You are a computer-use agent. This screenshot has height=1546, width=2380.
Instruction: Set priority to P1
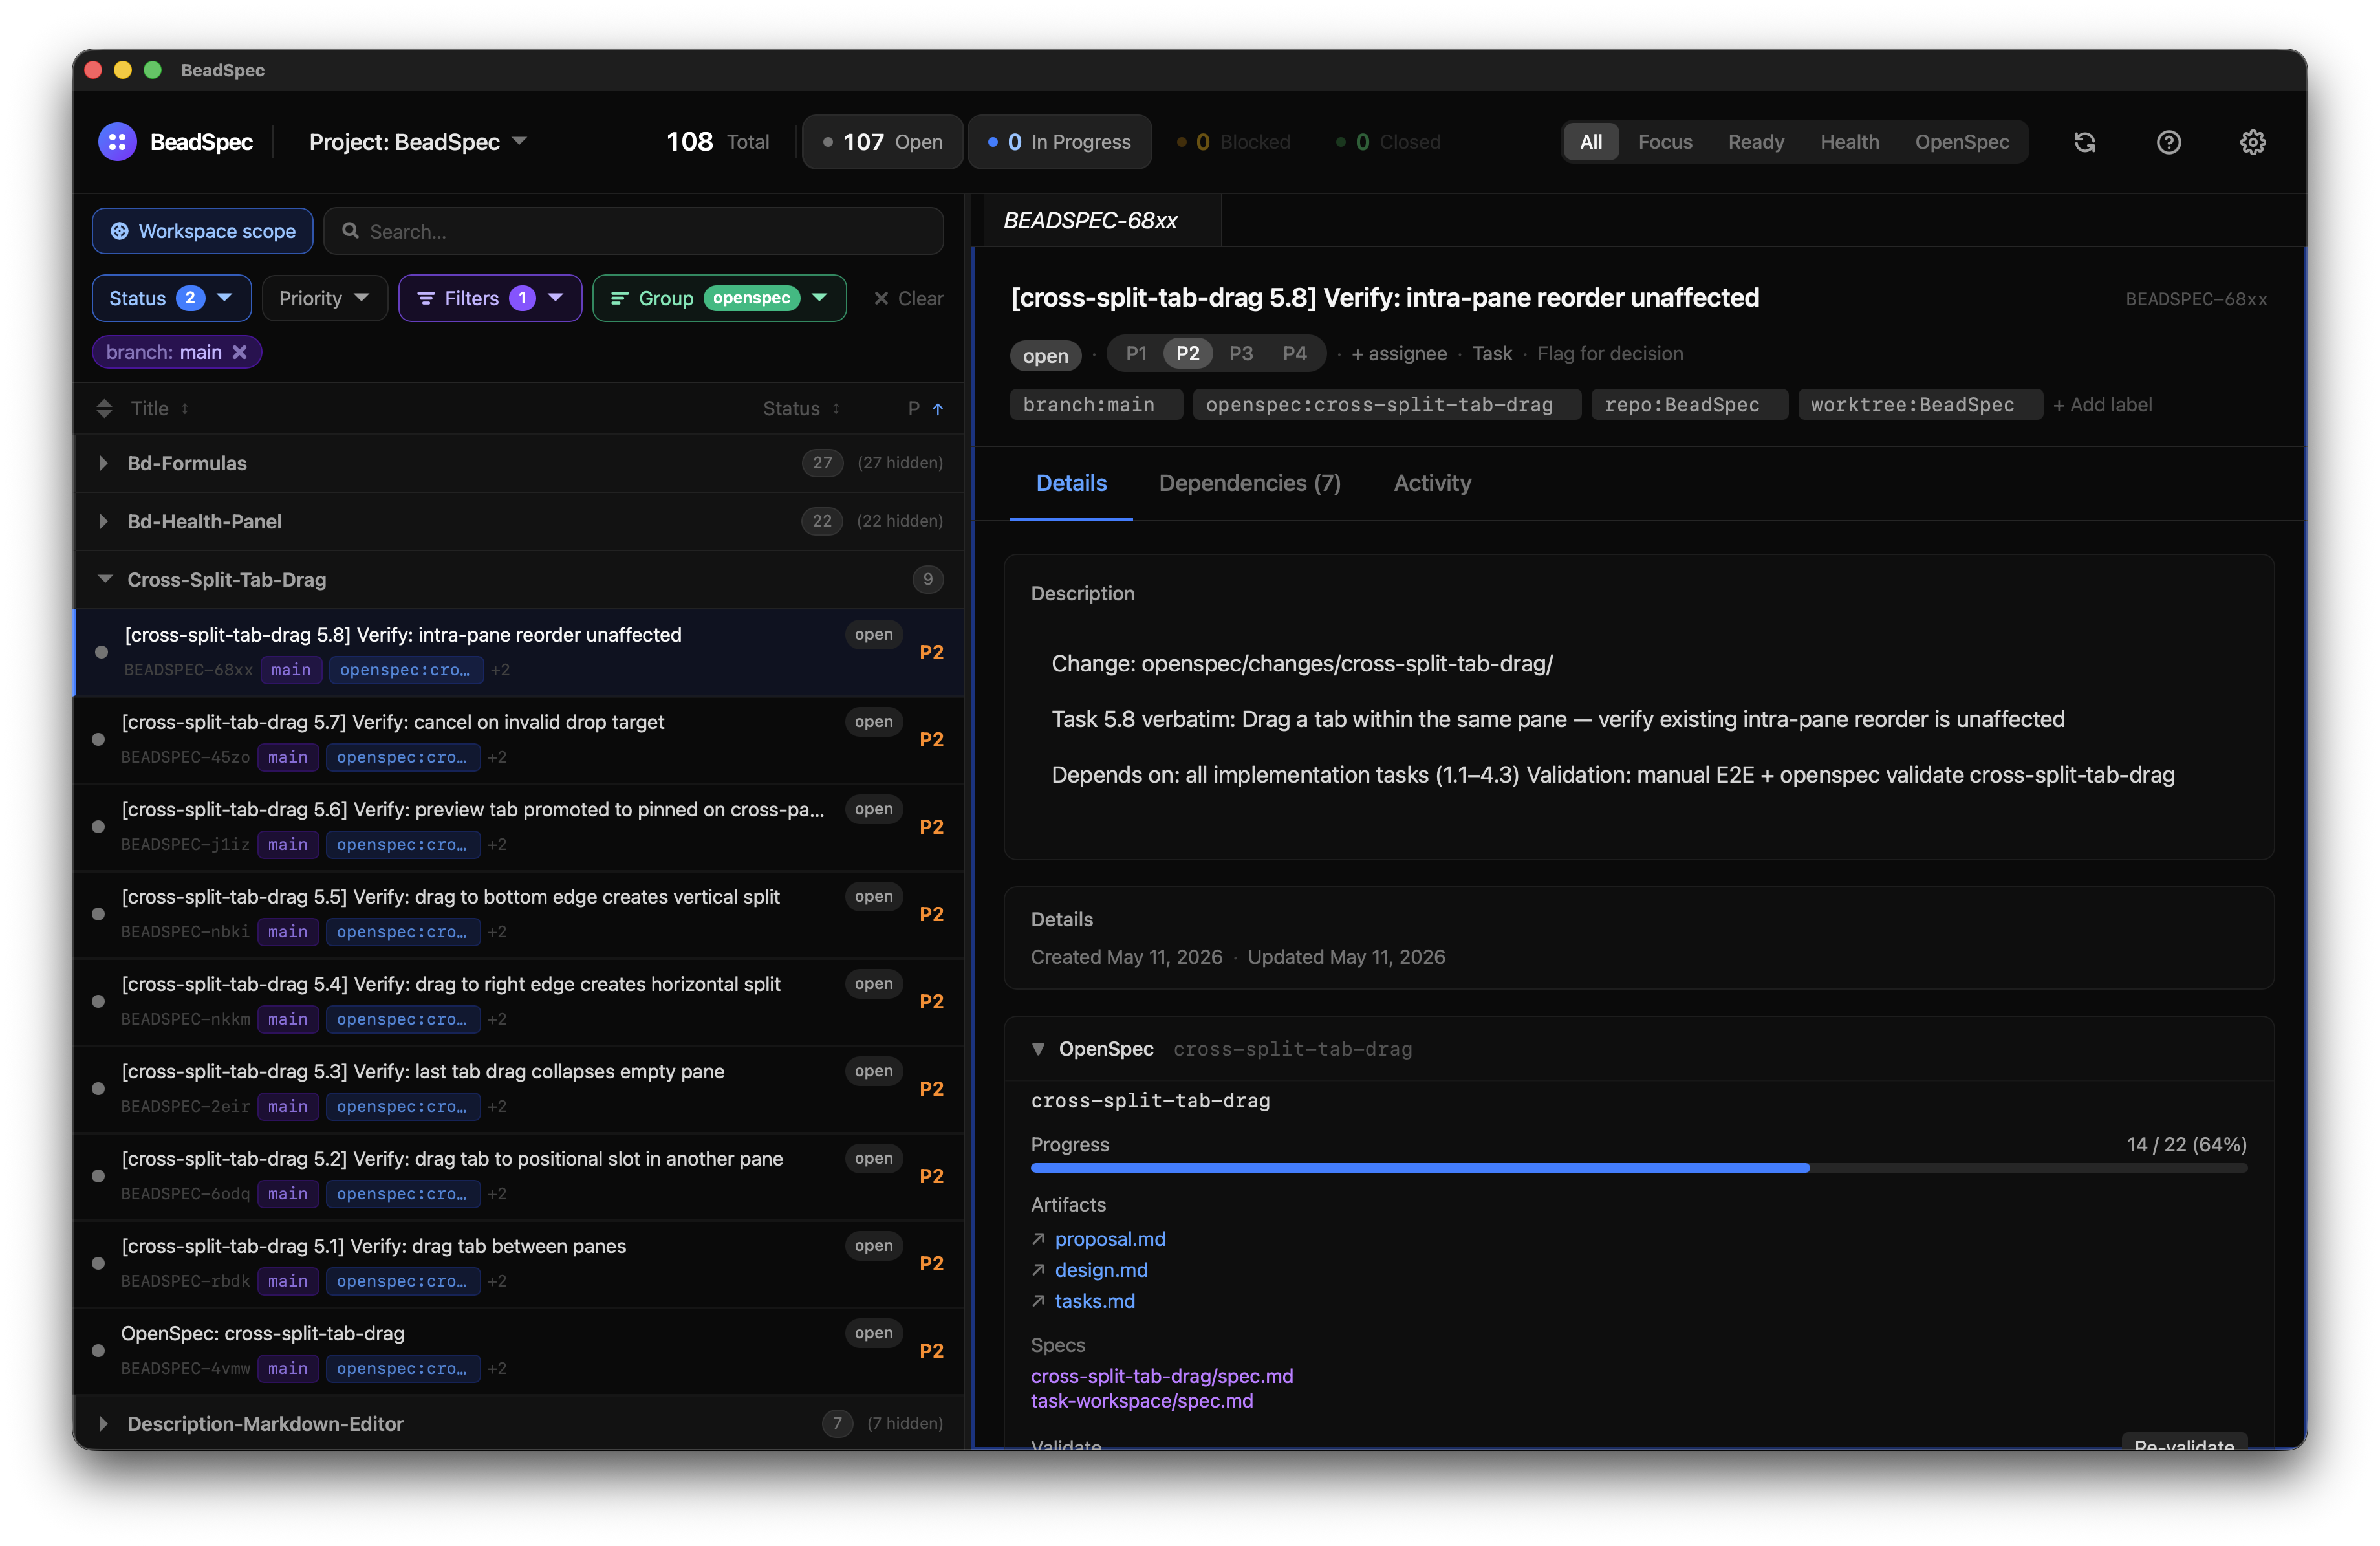tap(1136, 353)
